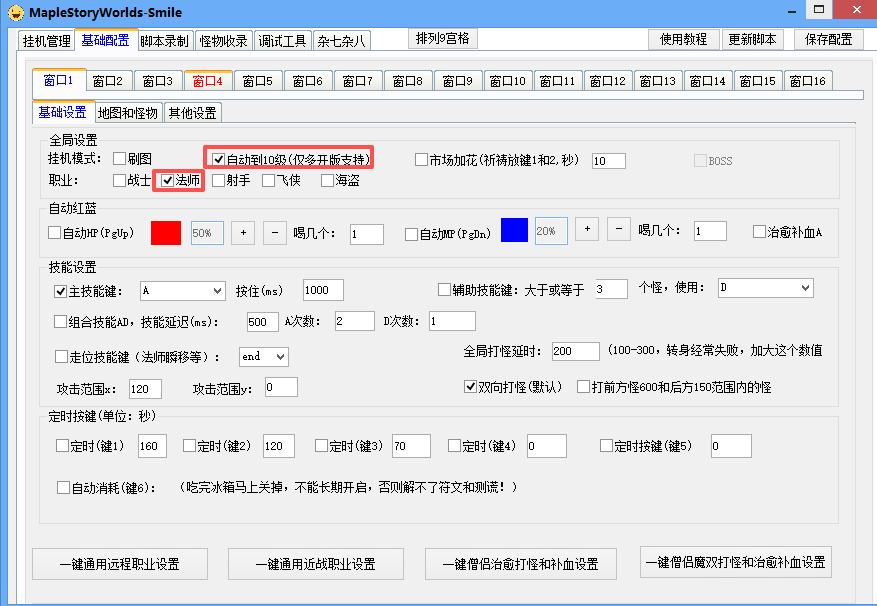Click the 全局打怪延时 input field
The width and height of the screenshot is (877, 606).
point(576,351)
